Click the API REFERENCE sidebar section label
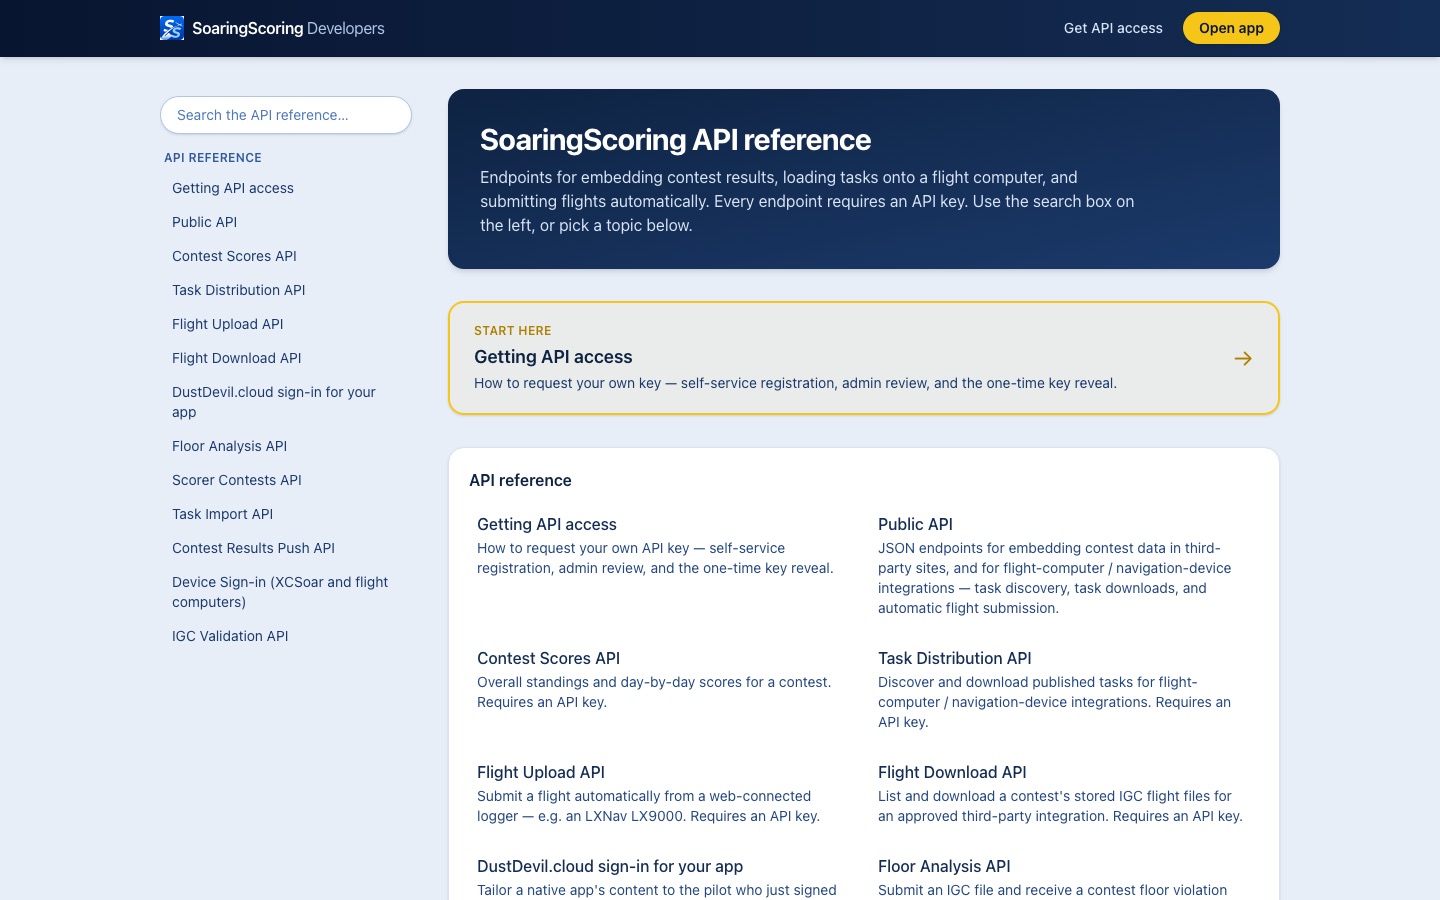Viewport: 1440px width, 900px height. 213,158
